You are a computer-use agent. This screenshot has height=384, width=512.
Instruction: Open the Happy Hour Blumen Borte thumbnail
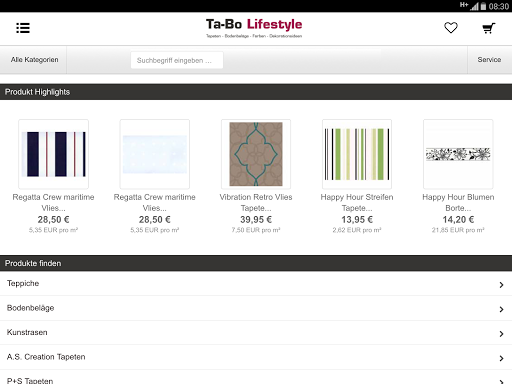click(x=458, y=154)
